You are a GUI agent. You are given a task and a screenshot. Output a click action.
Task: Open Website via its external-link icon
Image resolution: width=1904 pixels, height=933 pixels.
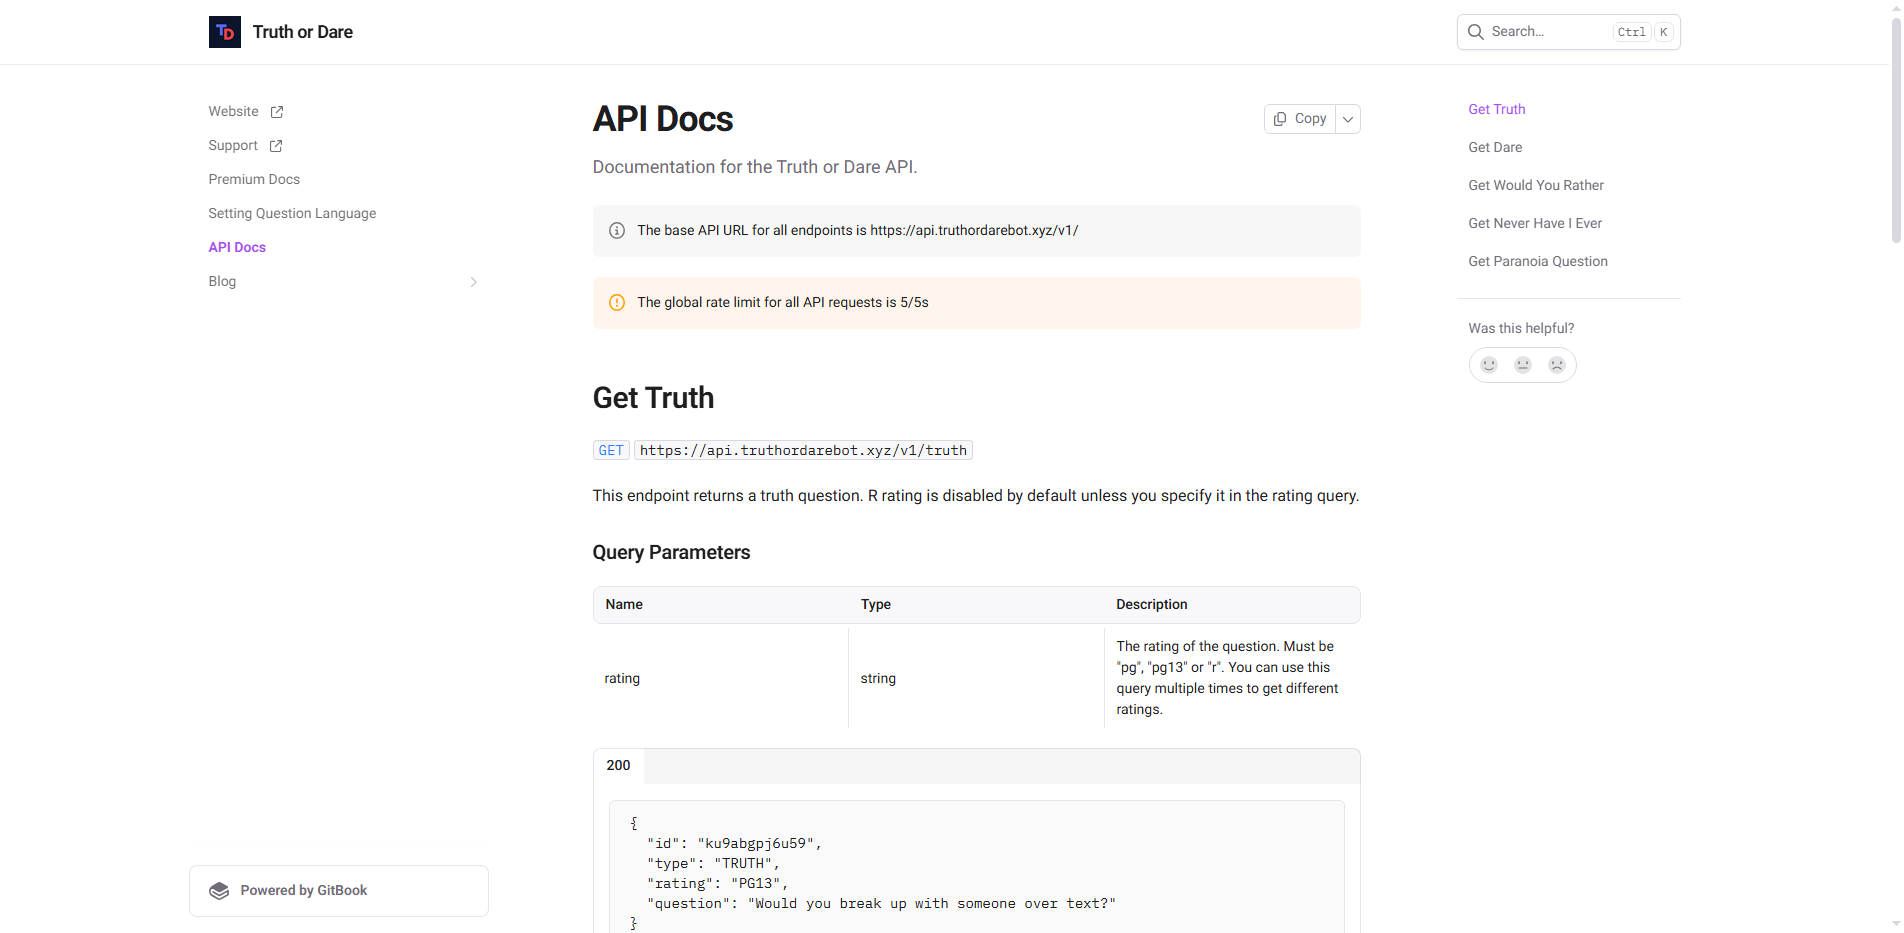pyautogui.click(x=276, y=111)
